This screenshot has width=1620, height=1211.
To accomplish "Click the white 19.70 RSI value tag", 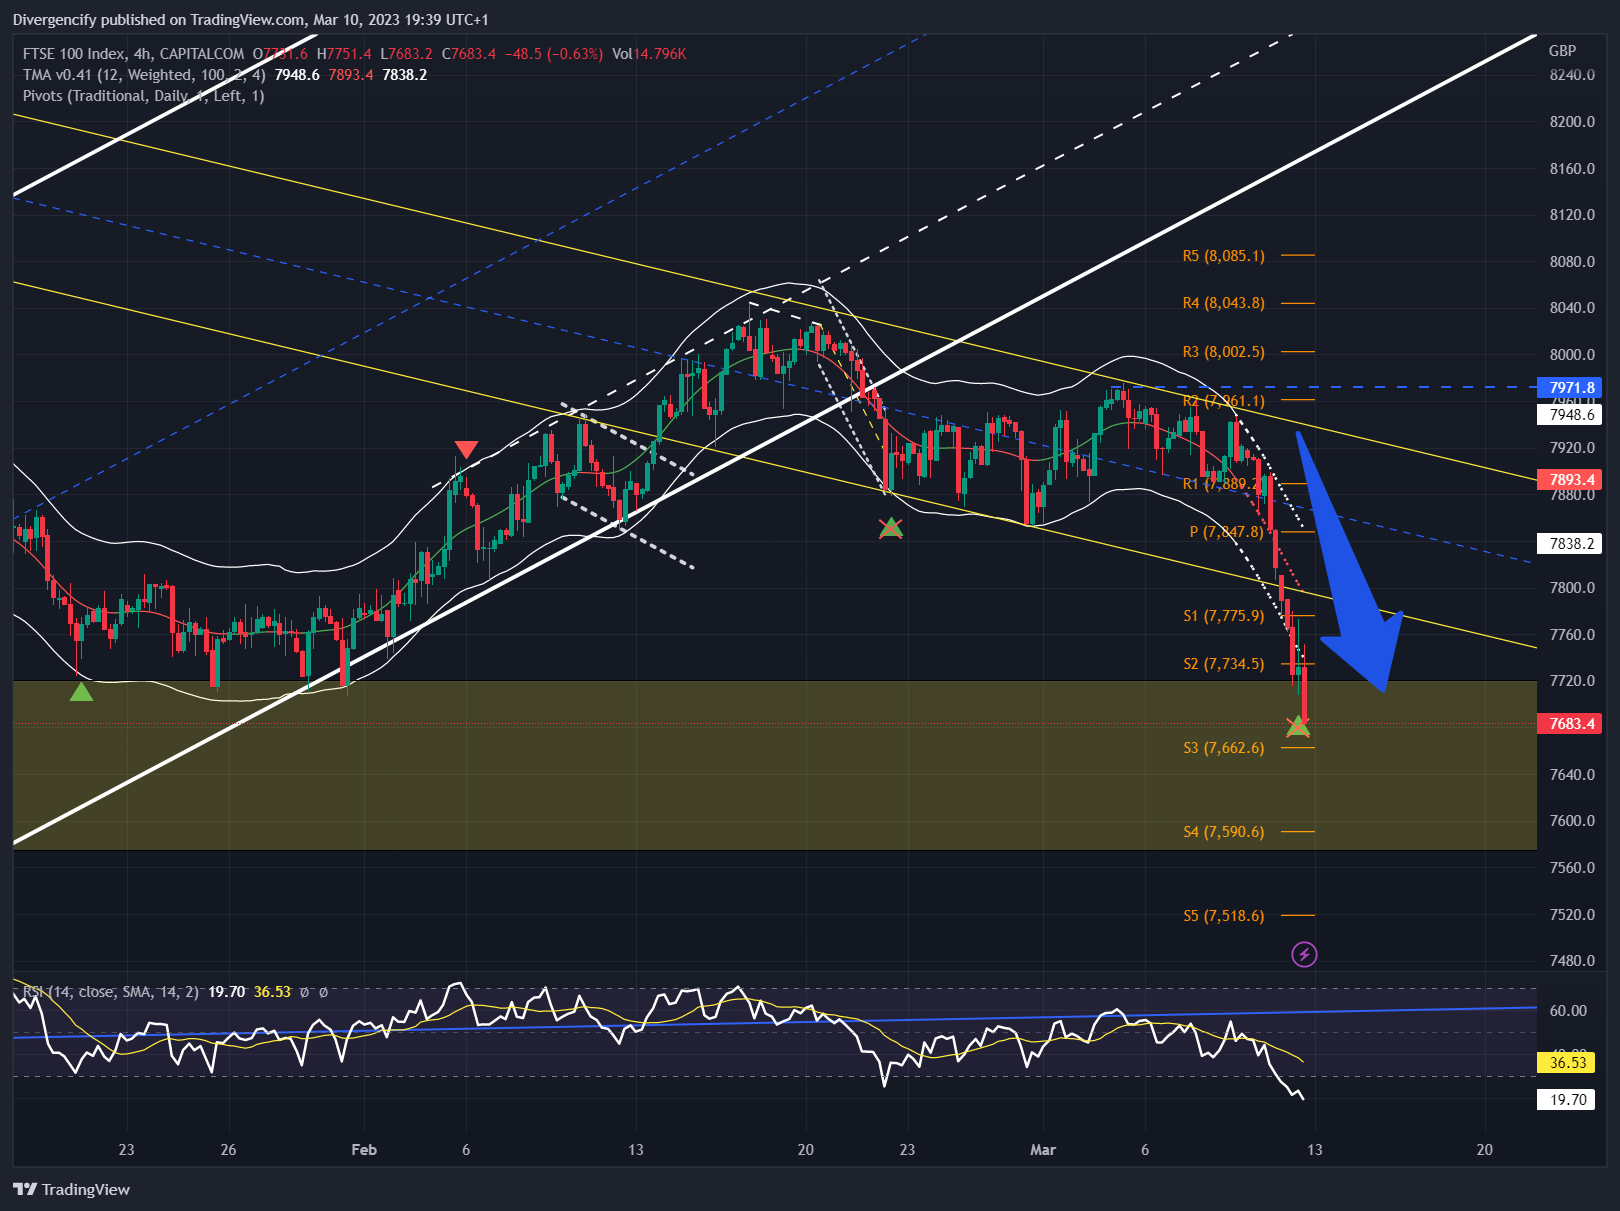I will click(x=1566, y=1099).
